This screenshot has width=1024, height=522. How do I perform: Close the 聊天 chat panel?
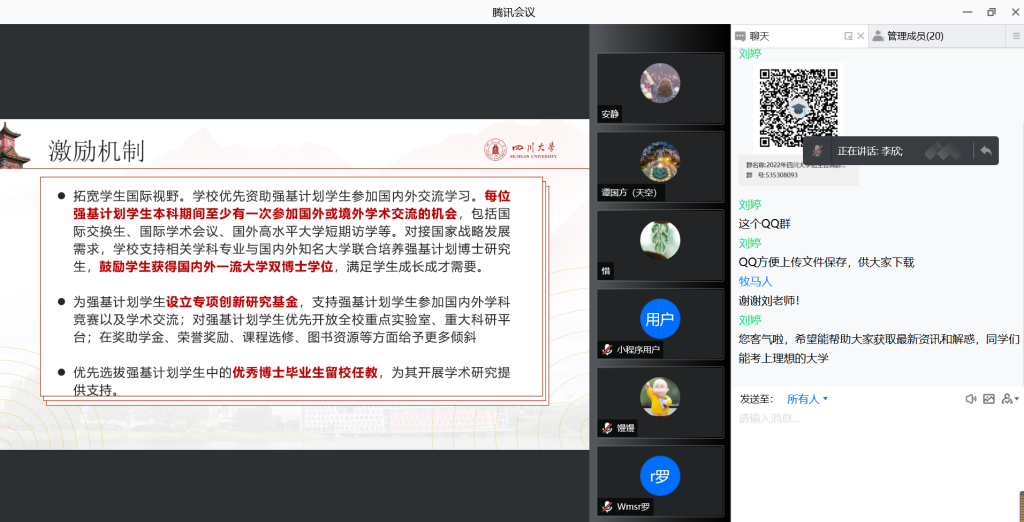click(x=860, y=36)
